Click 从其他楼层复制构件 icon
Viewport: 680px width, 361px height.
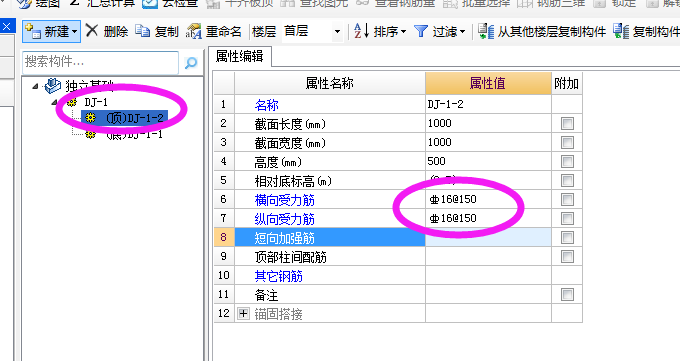(x=486, y=31)
